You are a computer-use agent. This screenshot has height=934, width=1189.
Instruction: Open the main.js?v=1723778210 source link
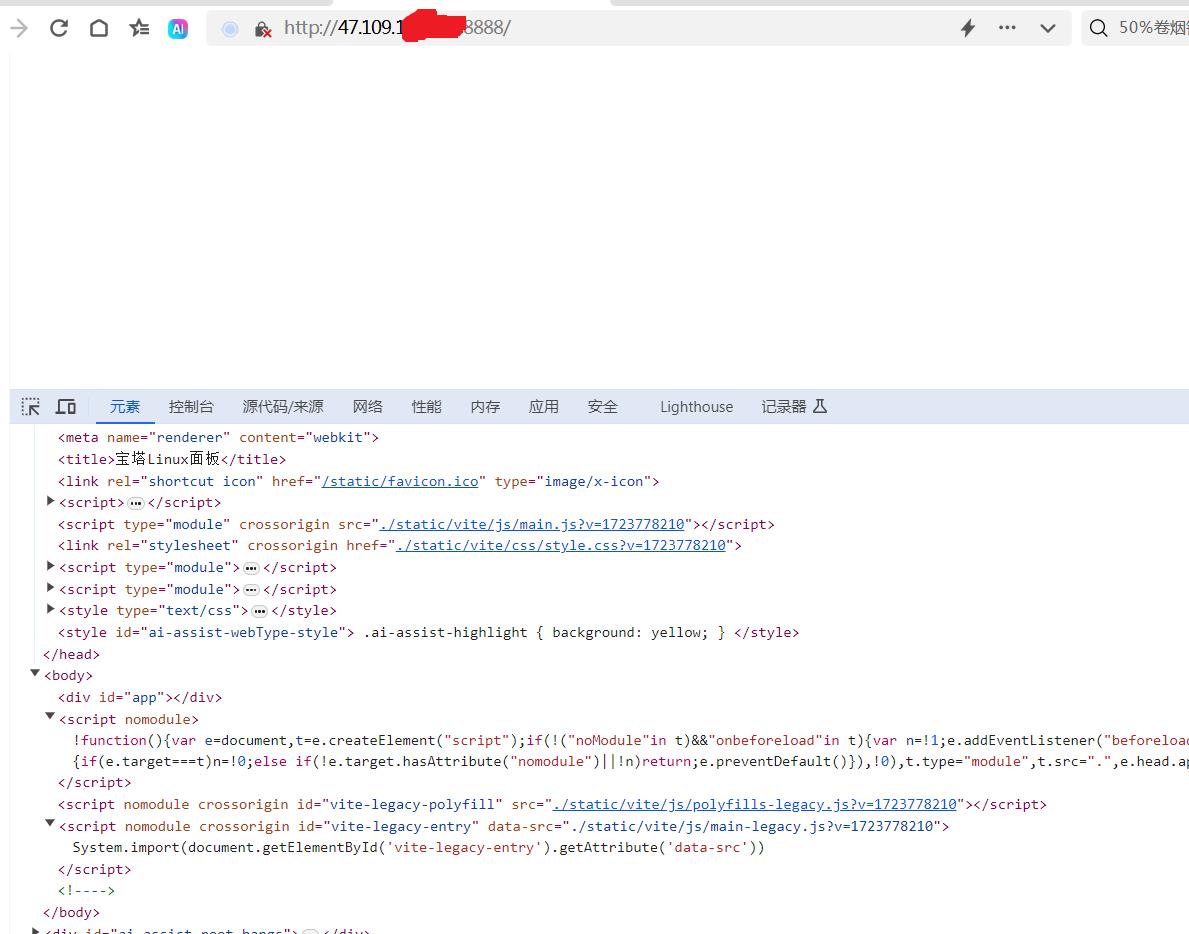pos(532,525)
